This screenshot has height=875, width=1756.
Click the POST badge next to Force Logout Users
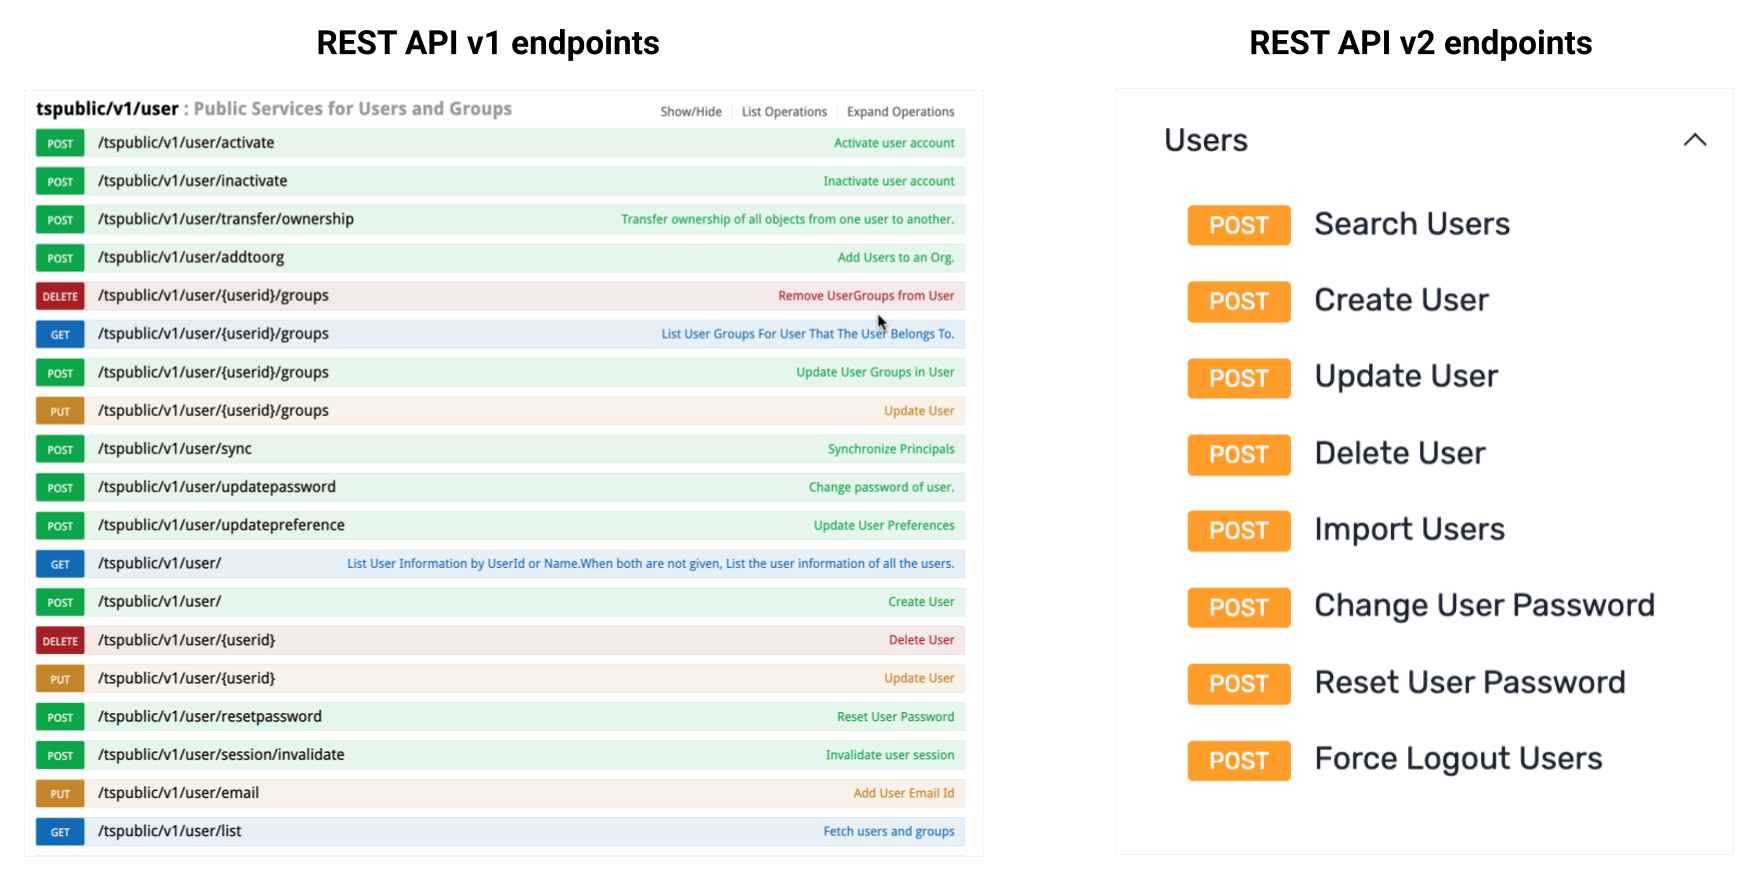pos(1238,761)
